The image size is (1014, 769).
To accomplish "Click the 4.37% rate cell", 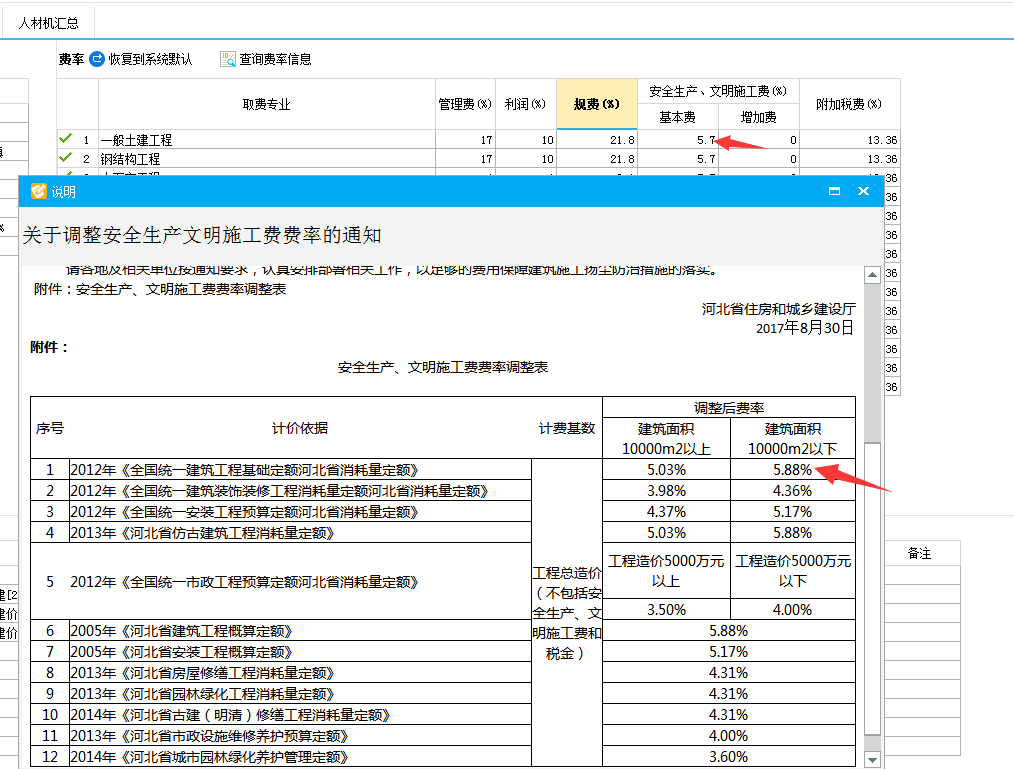I will 666,512.
